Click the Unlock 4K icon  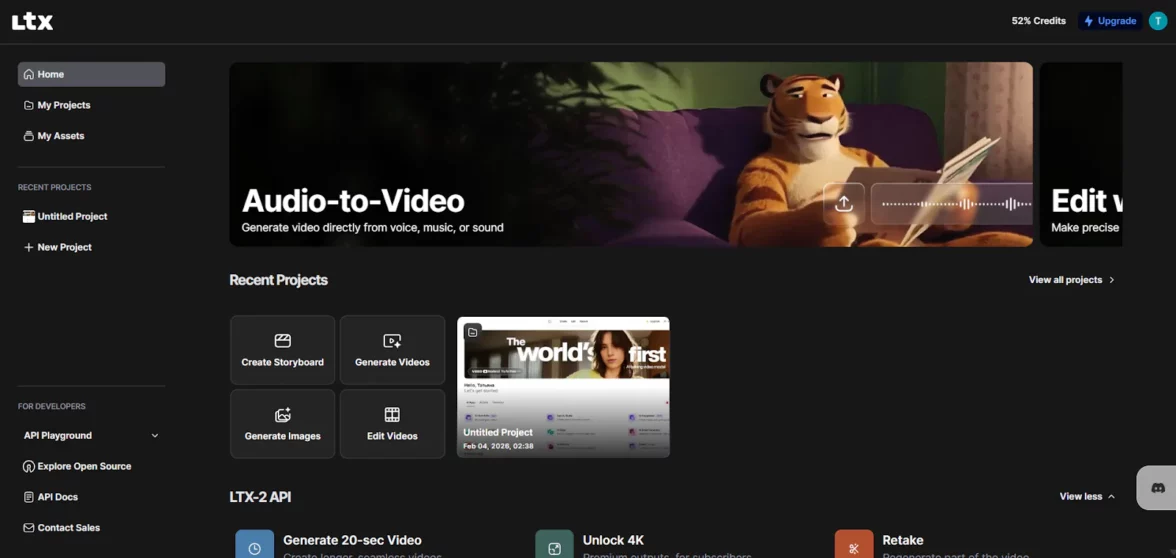(554, 547)
